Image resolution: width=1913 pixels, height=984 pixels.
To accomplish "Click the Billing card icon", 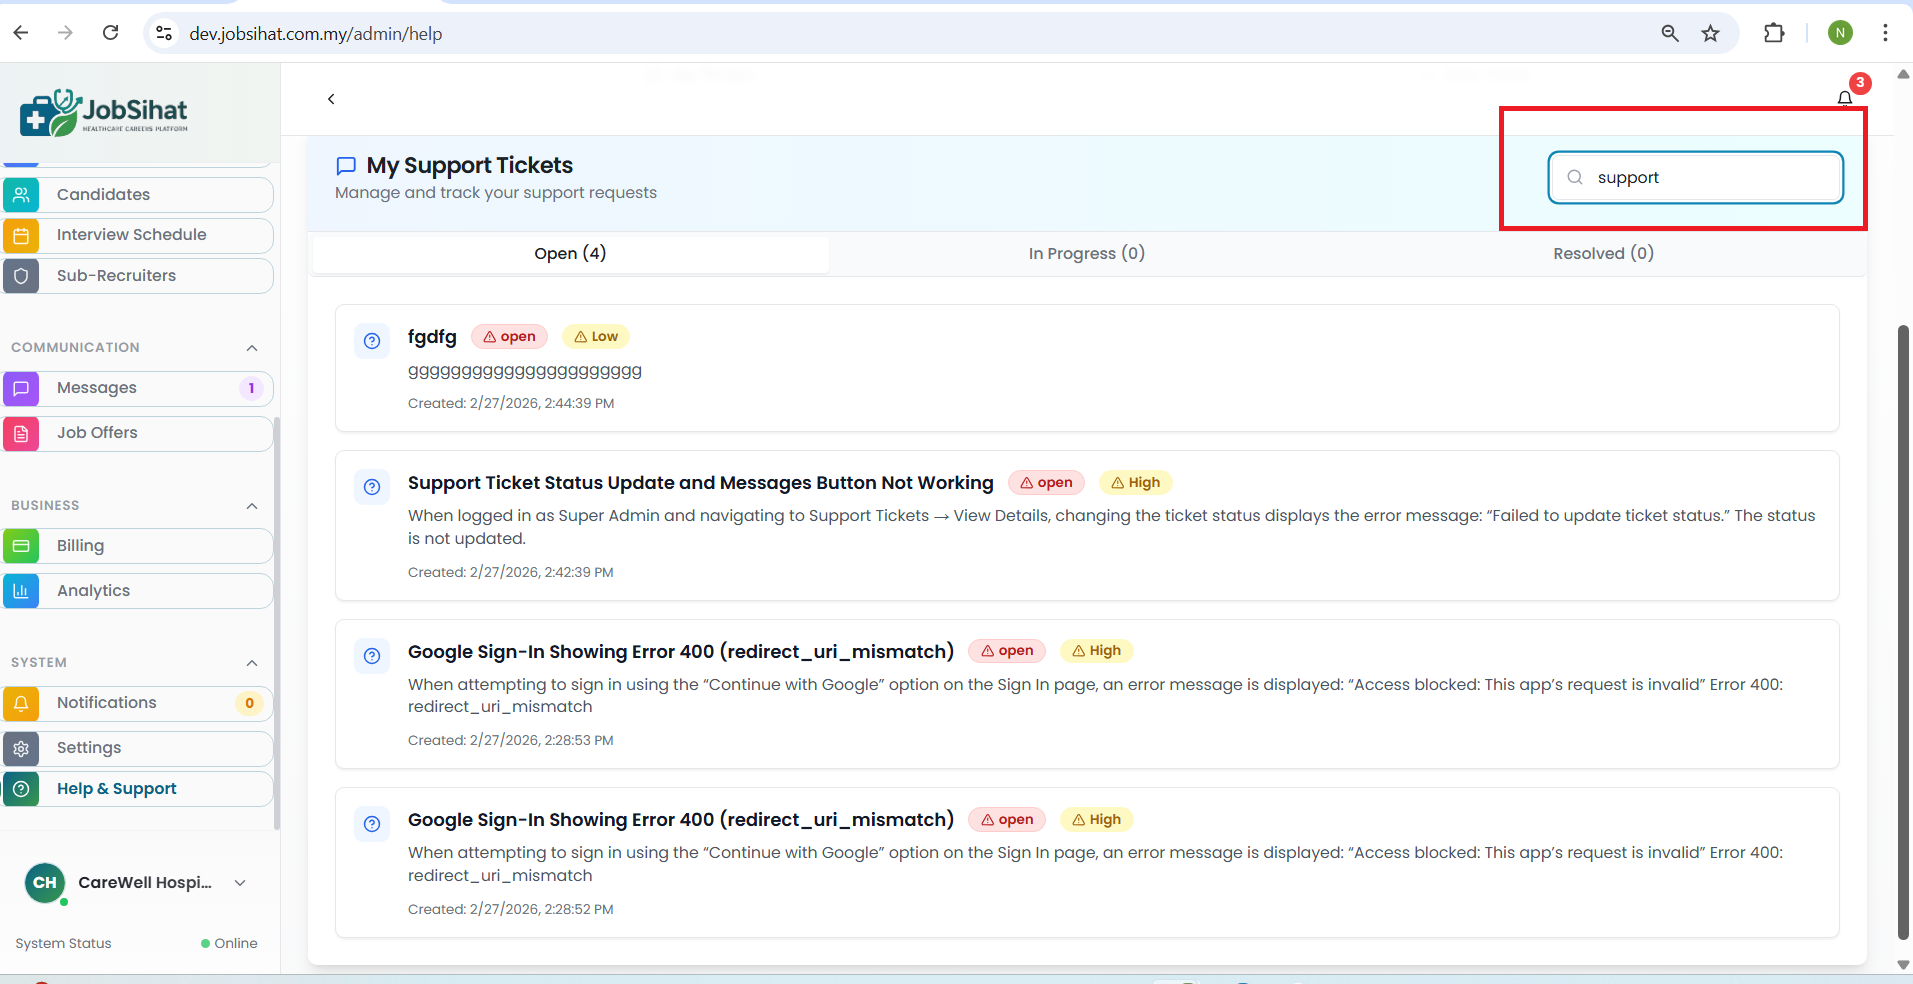I will pos(21,546).
